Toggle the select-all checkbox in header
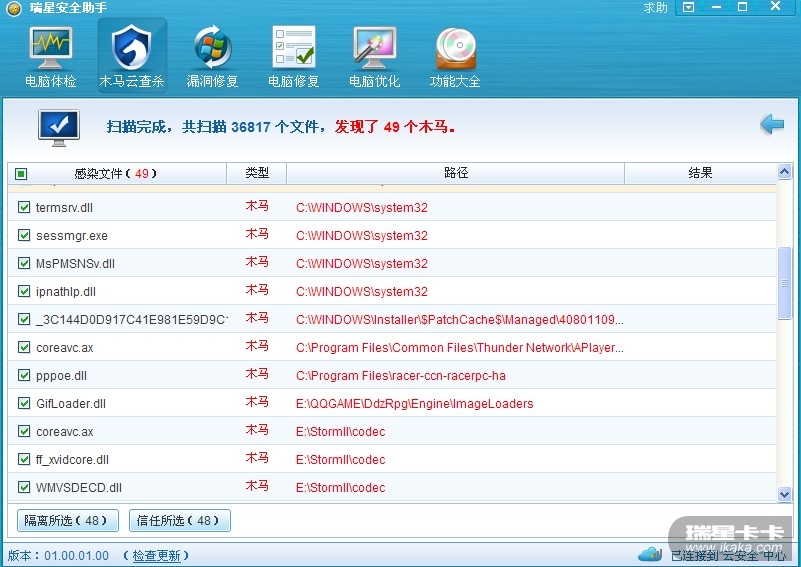801x567 pixels. tap(21, 174)
